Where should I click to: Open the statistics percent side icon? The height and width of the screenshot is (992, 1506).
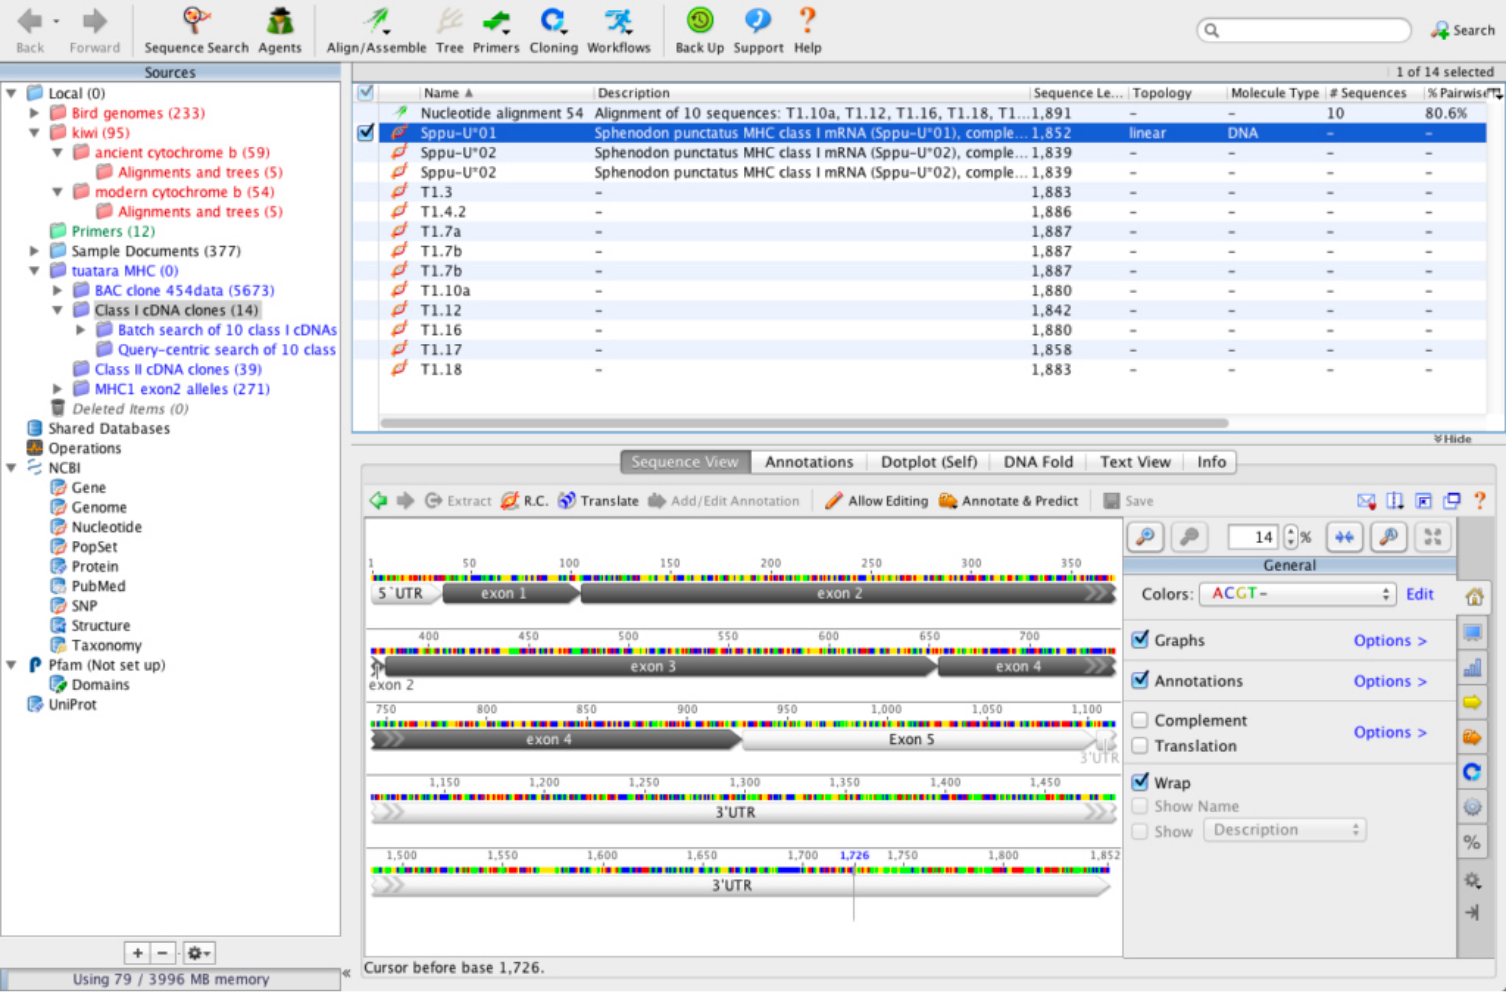[x=1473, y=842]
